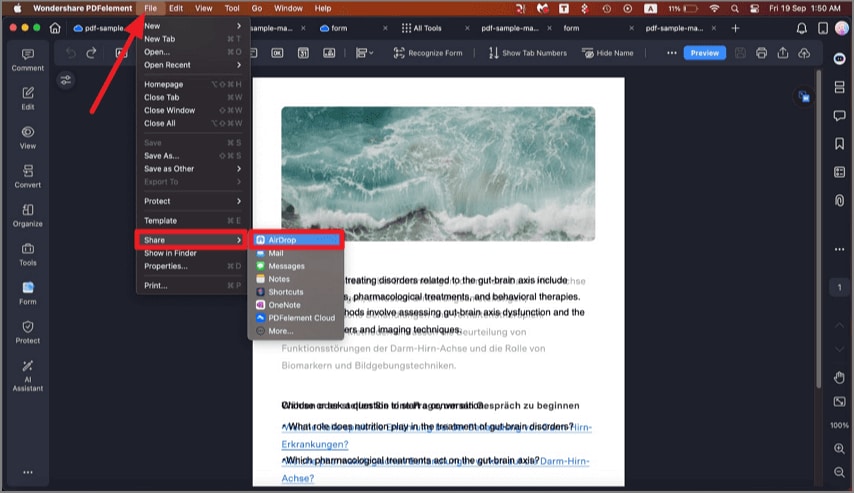This screenshot has height=493, width=854.
Task: Select the Edit tool in sidebar
Action: click(x=27, y=99)
